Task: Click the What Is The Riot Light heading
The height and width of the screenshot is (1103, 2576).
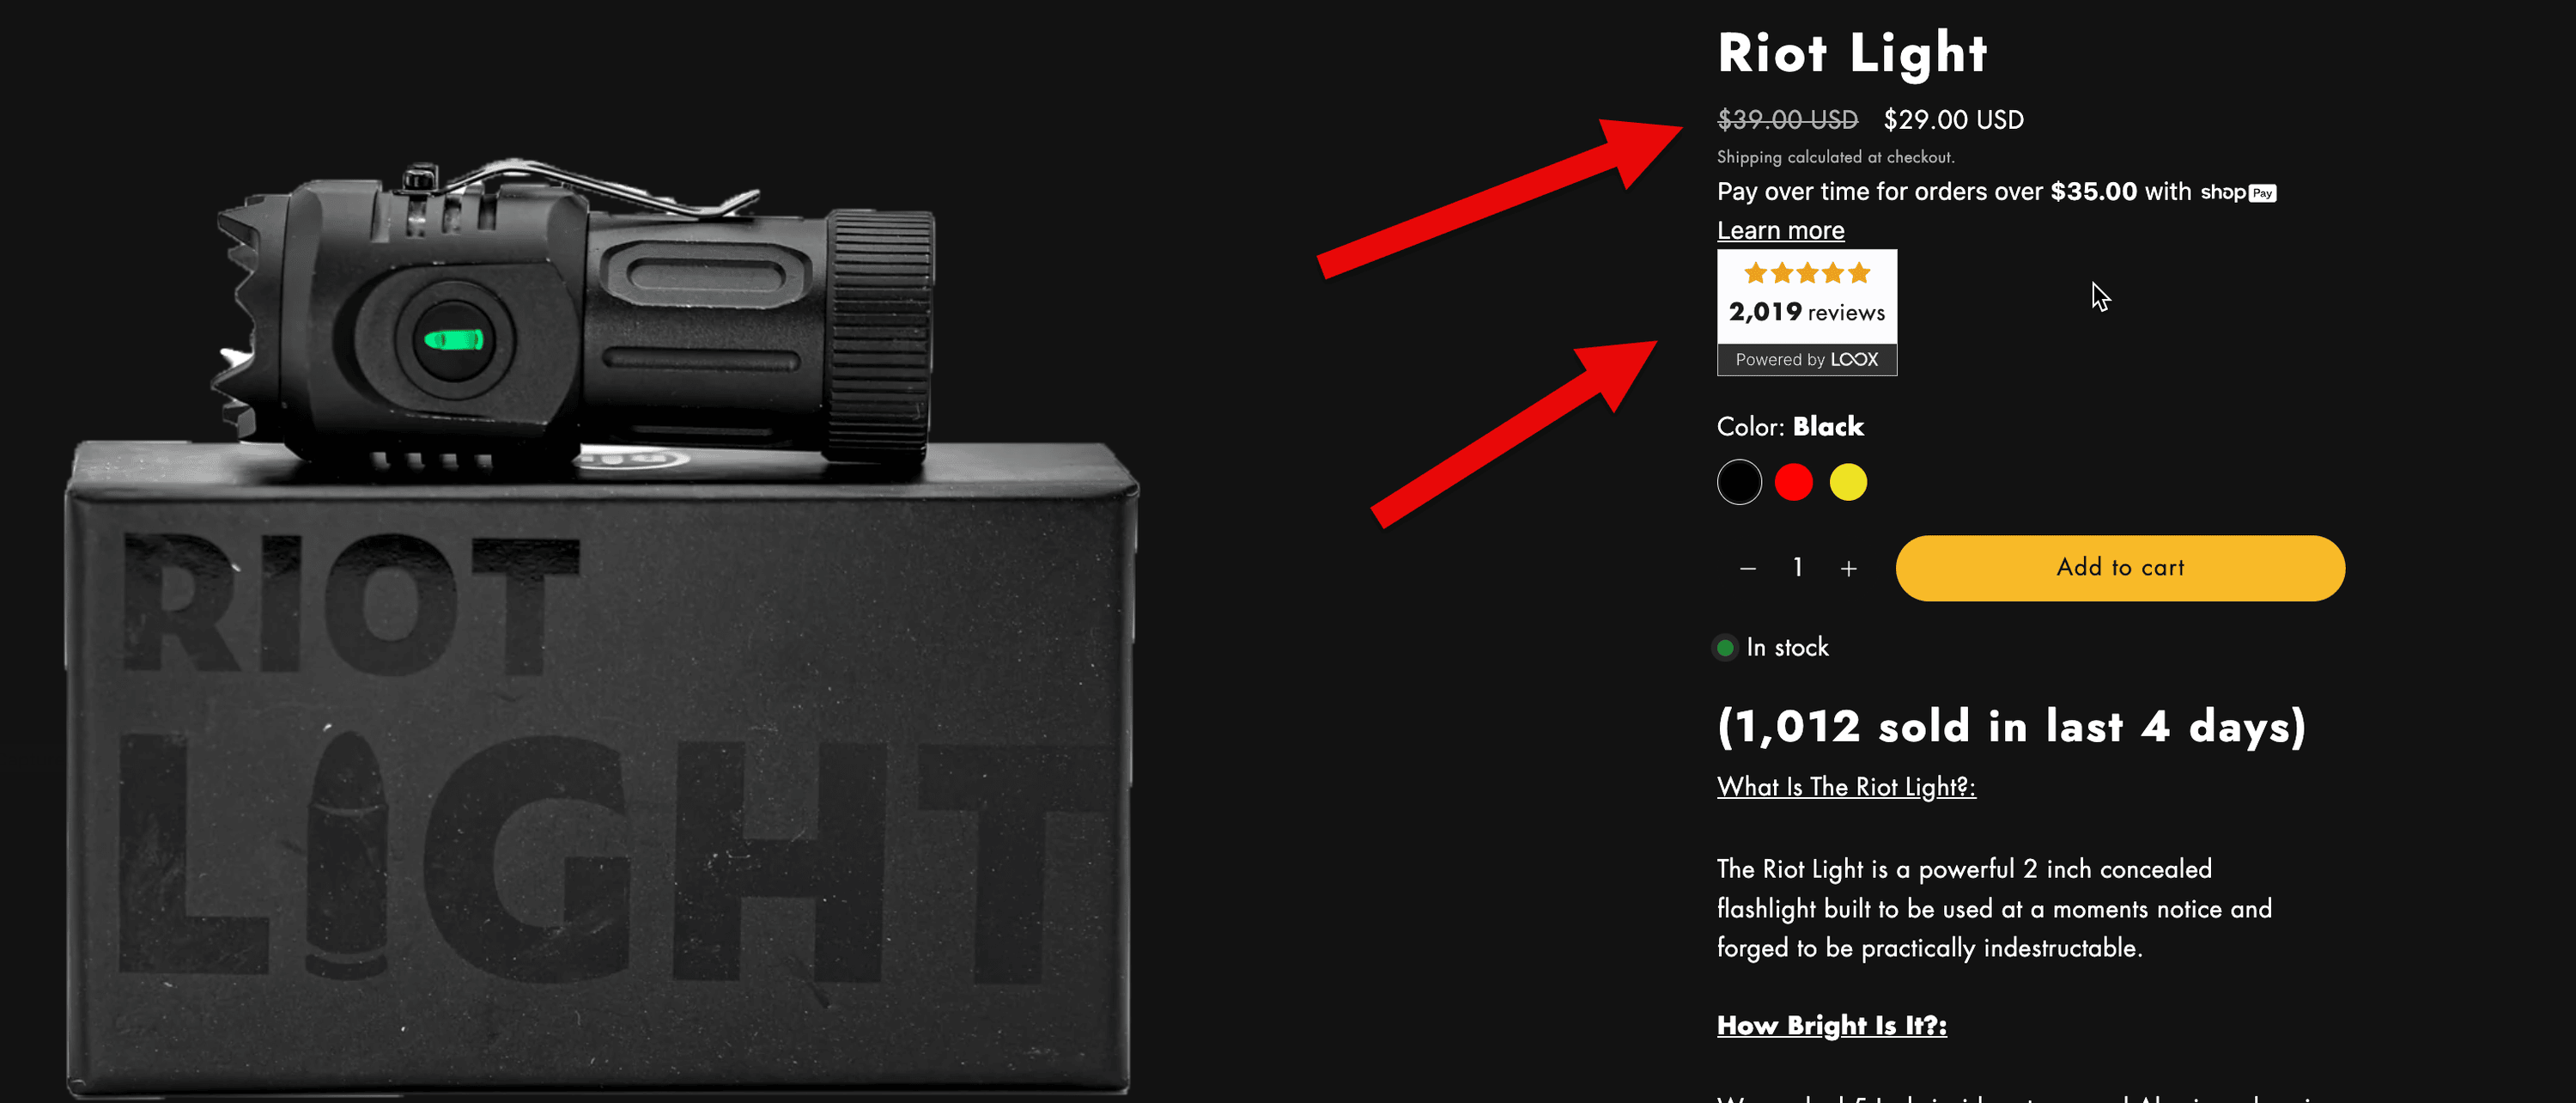Action: pyautogui.click(x=1846, y=787)
